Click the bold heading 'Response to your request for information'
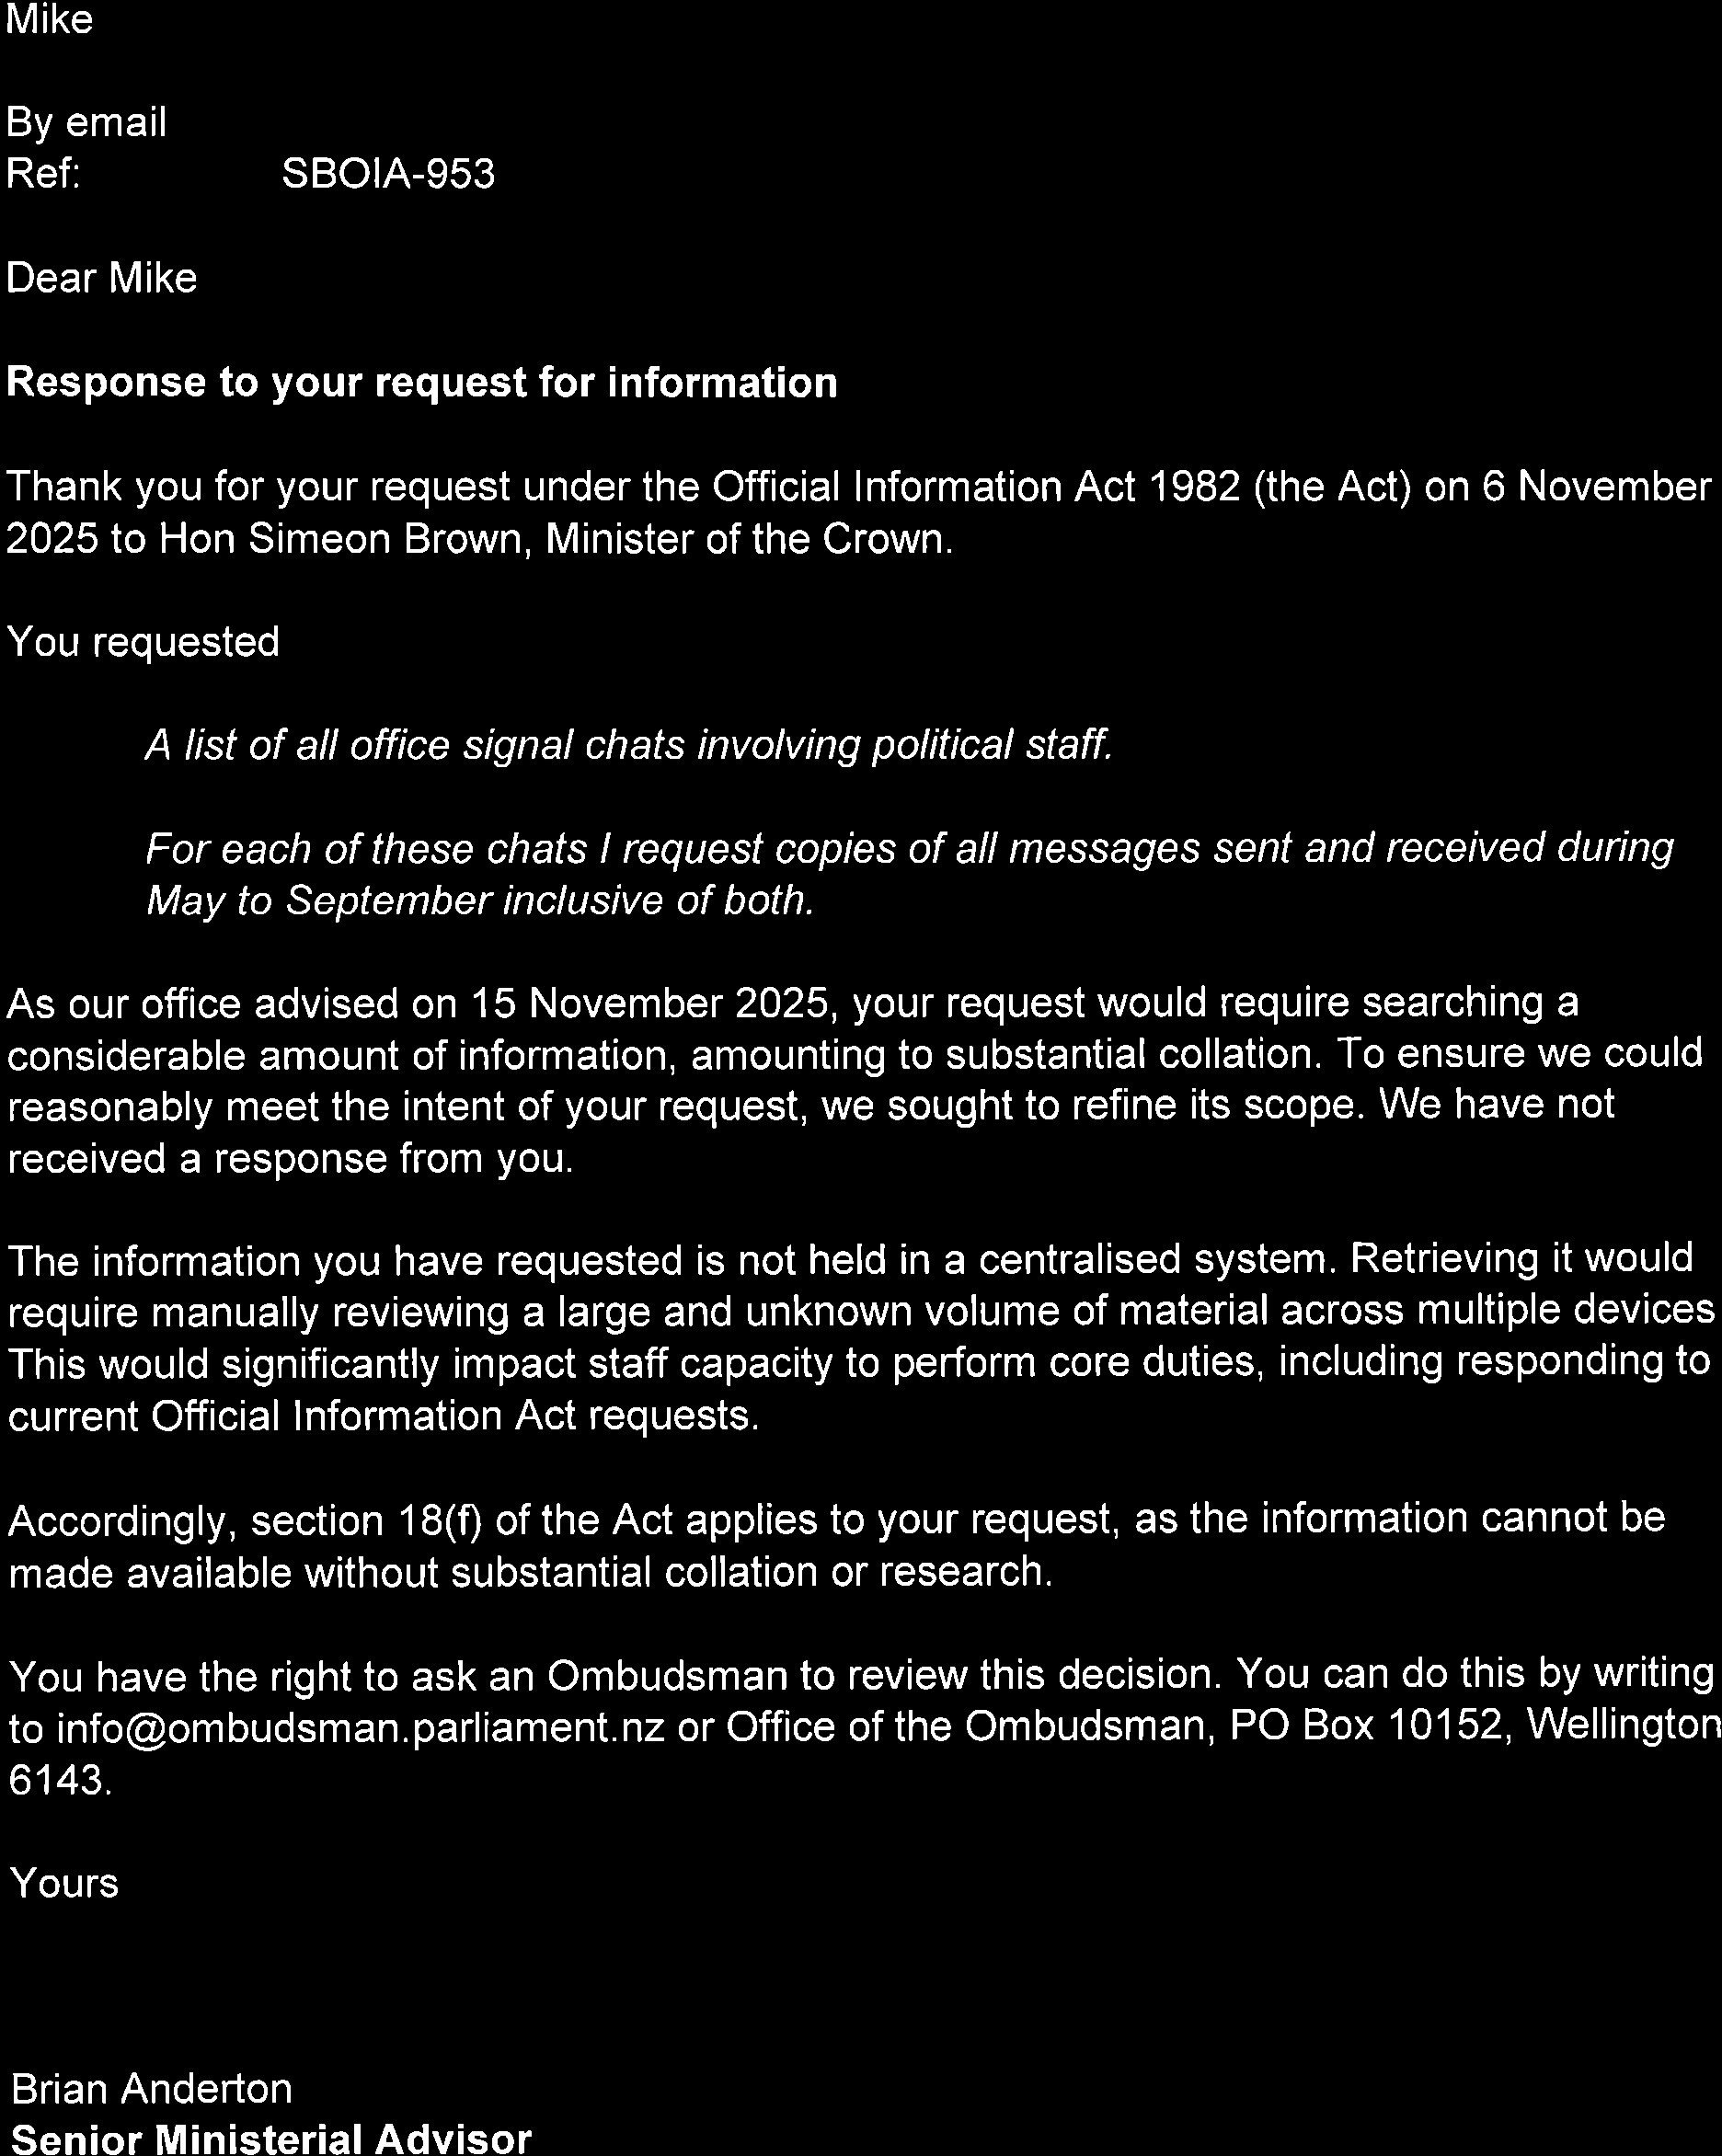Screen dimensions: 1722x2156 click(x=422, y=383)
